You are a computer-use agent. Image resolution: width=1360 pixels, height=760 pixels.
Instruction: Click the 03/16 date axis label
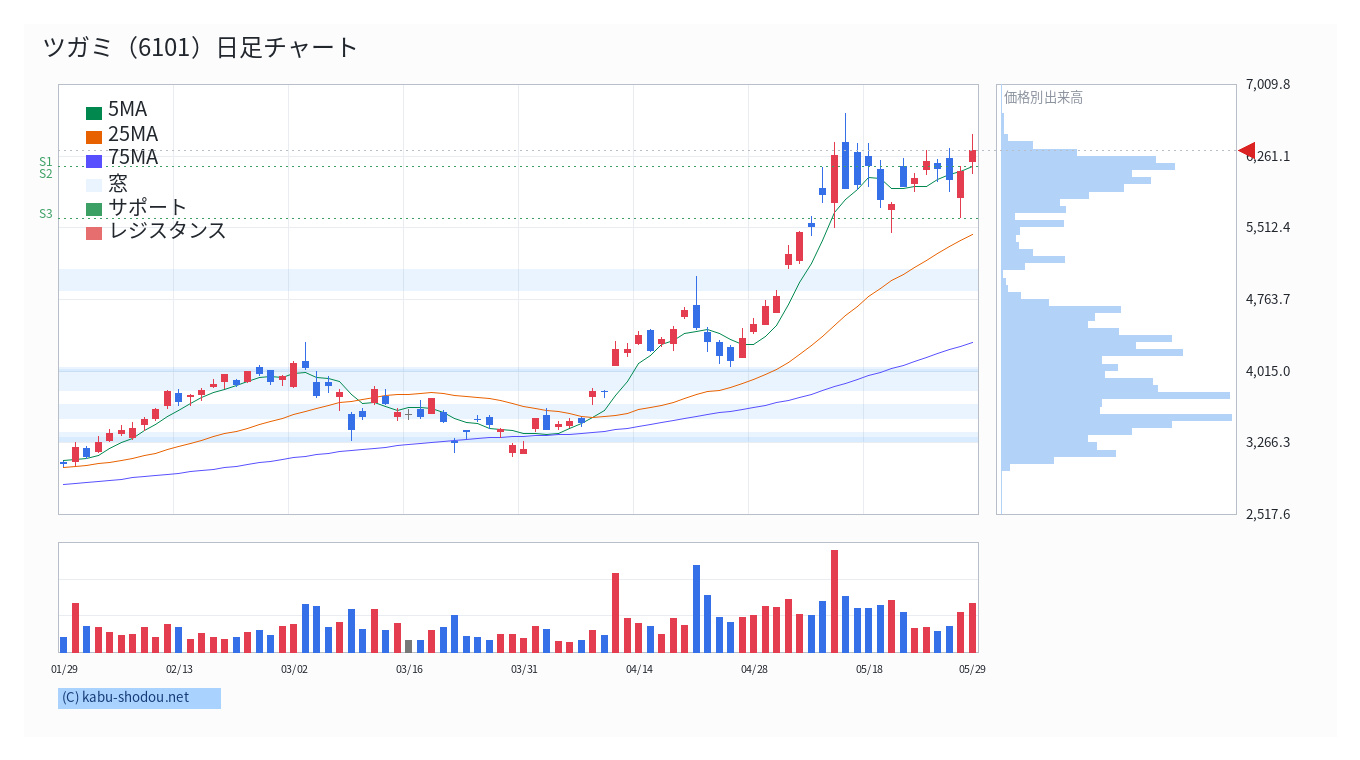click(x=409, y=669)
